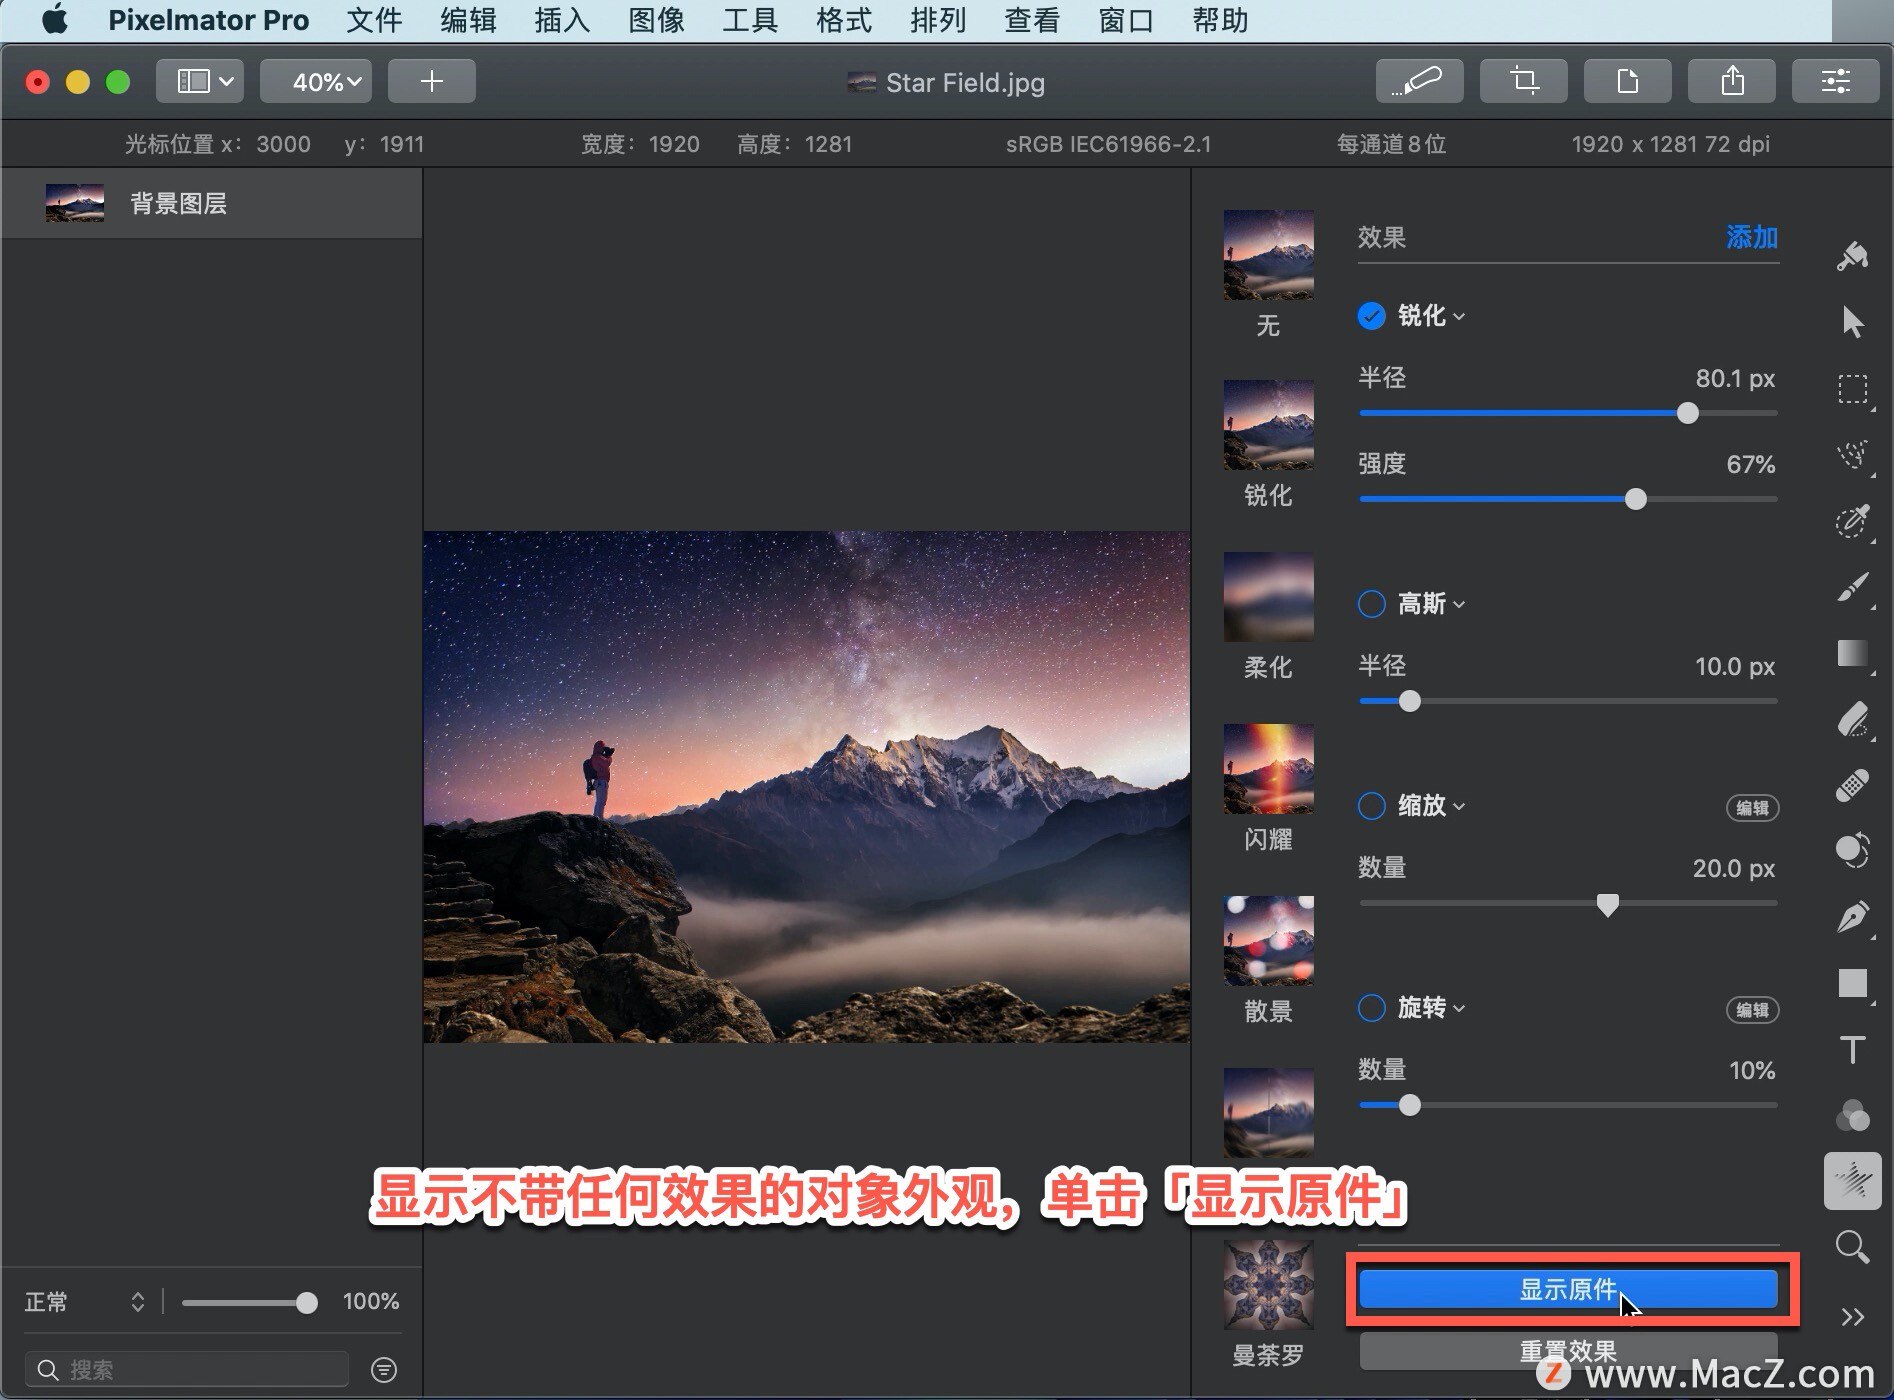Click the plus Add toolbar button

[x=431, y=81]
